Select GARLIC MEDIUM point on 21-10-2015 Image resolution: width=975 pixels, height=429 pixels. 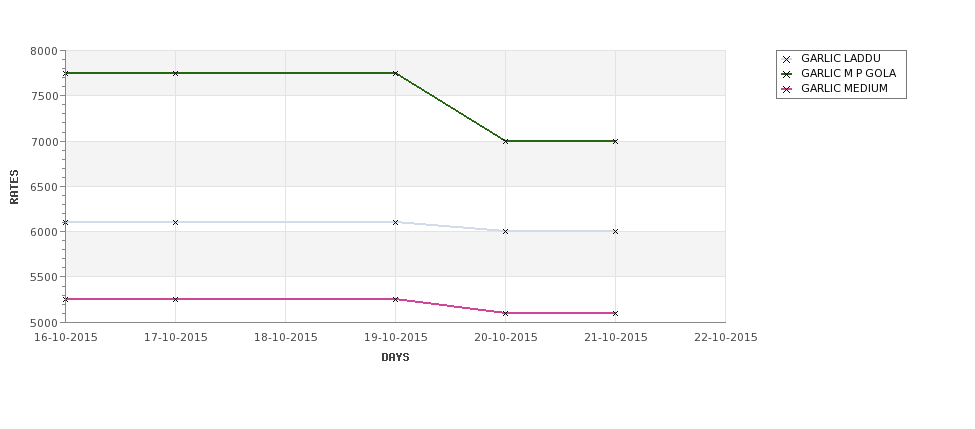[616, 313]
